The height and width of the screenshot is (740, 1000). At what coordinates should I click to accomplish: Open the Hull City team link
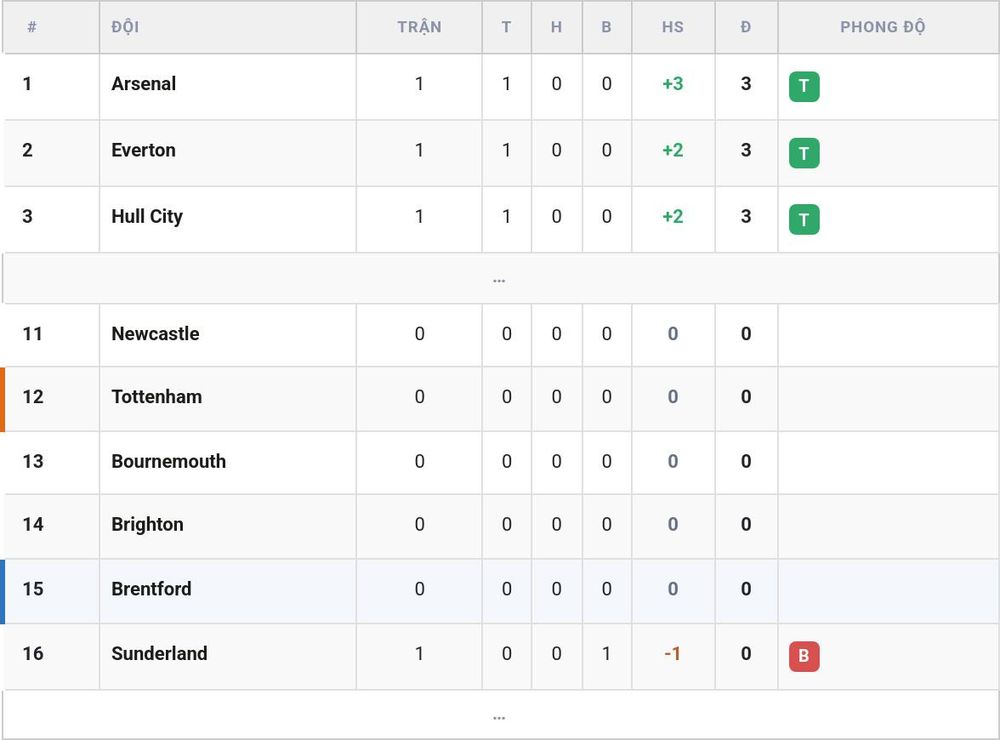click(x=147, y=216)
